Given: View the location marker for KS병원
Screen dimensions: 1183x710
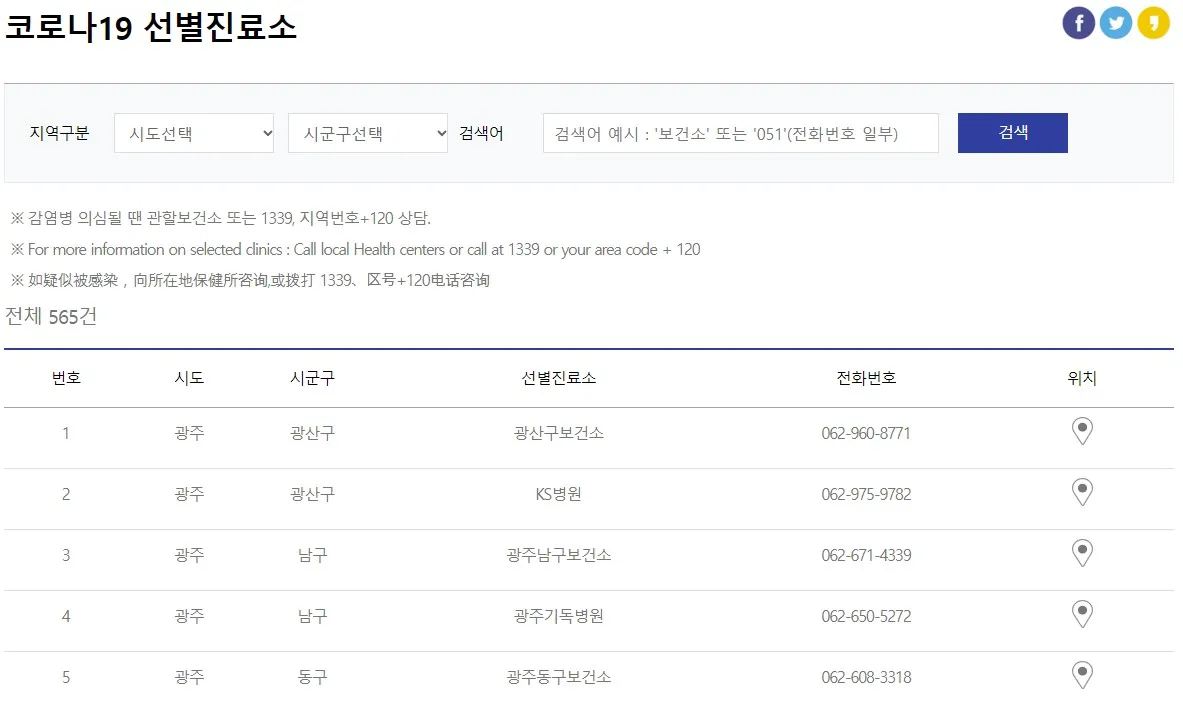Looking at the screenshot, I should [1082, 492].
